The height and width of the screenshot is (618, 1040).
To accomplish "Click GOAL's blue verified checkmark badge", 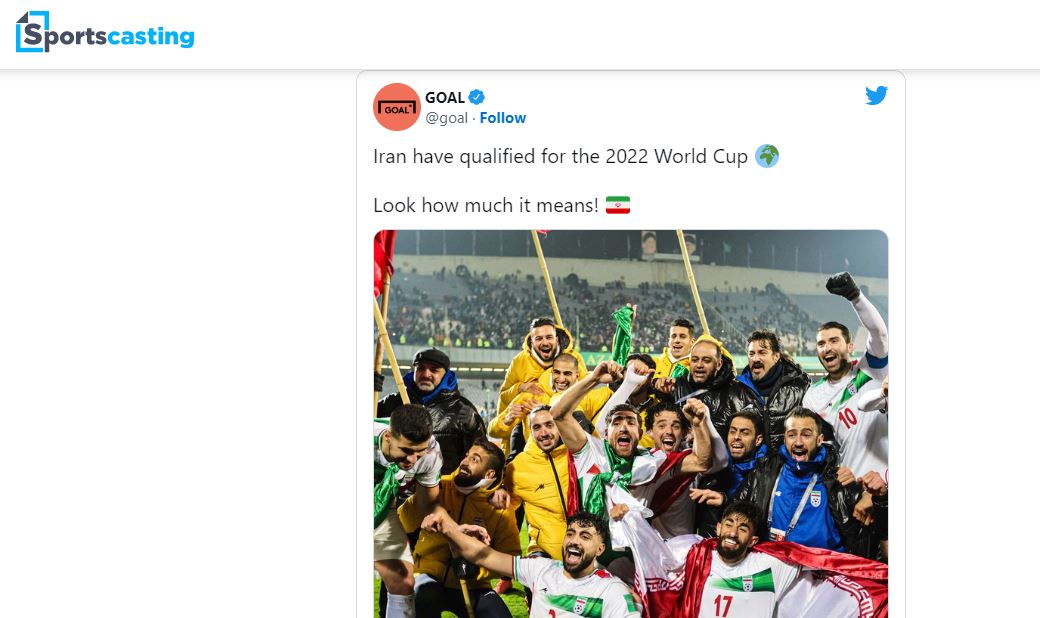I will (476, 97).
